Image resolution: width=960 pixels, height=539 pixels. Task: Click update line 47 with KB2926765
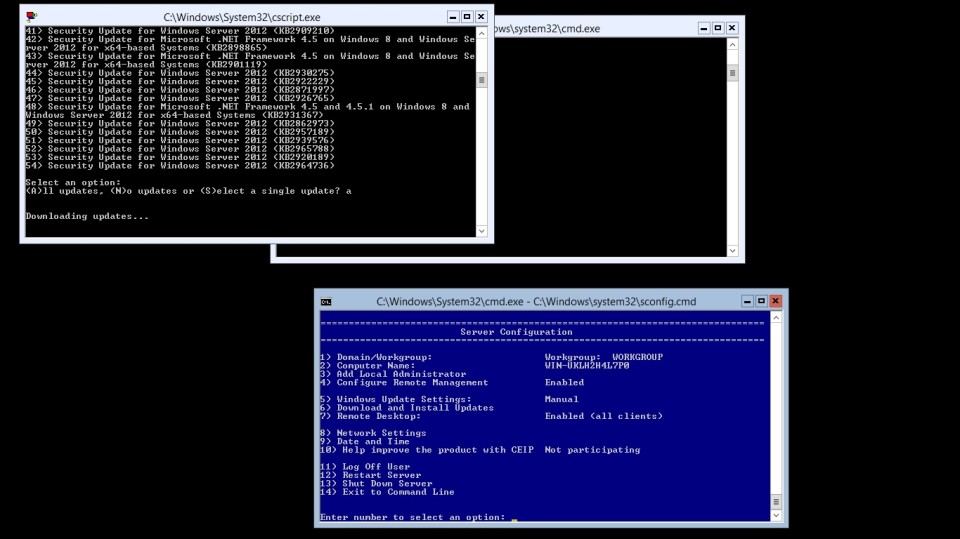pyautogui.click(x=180, y=98)
